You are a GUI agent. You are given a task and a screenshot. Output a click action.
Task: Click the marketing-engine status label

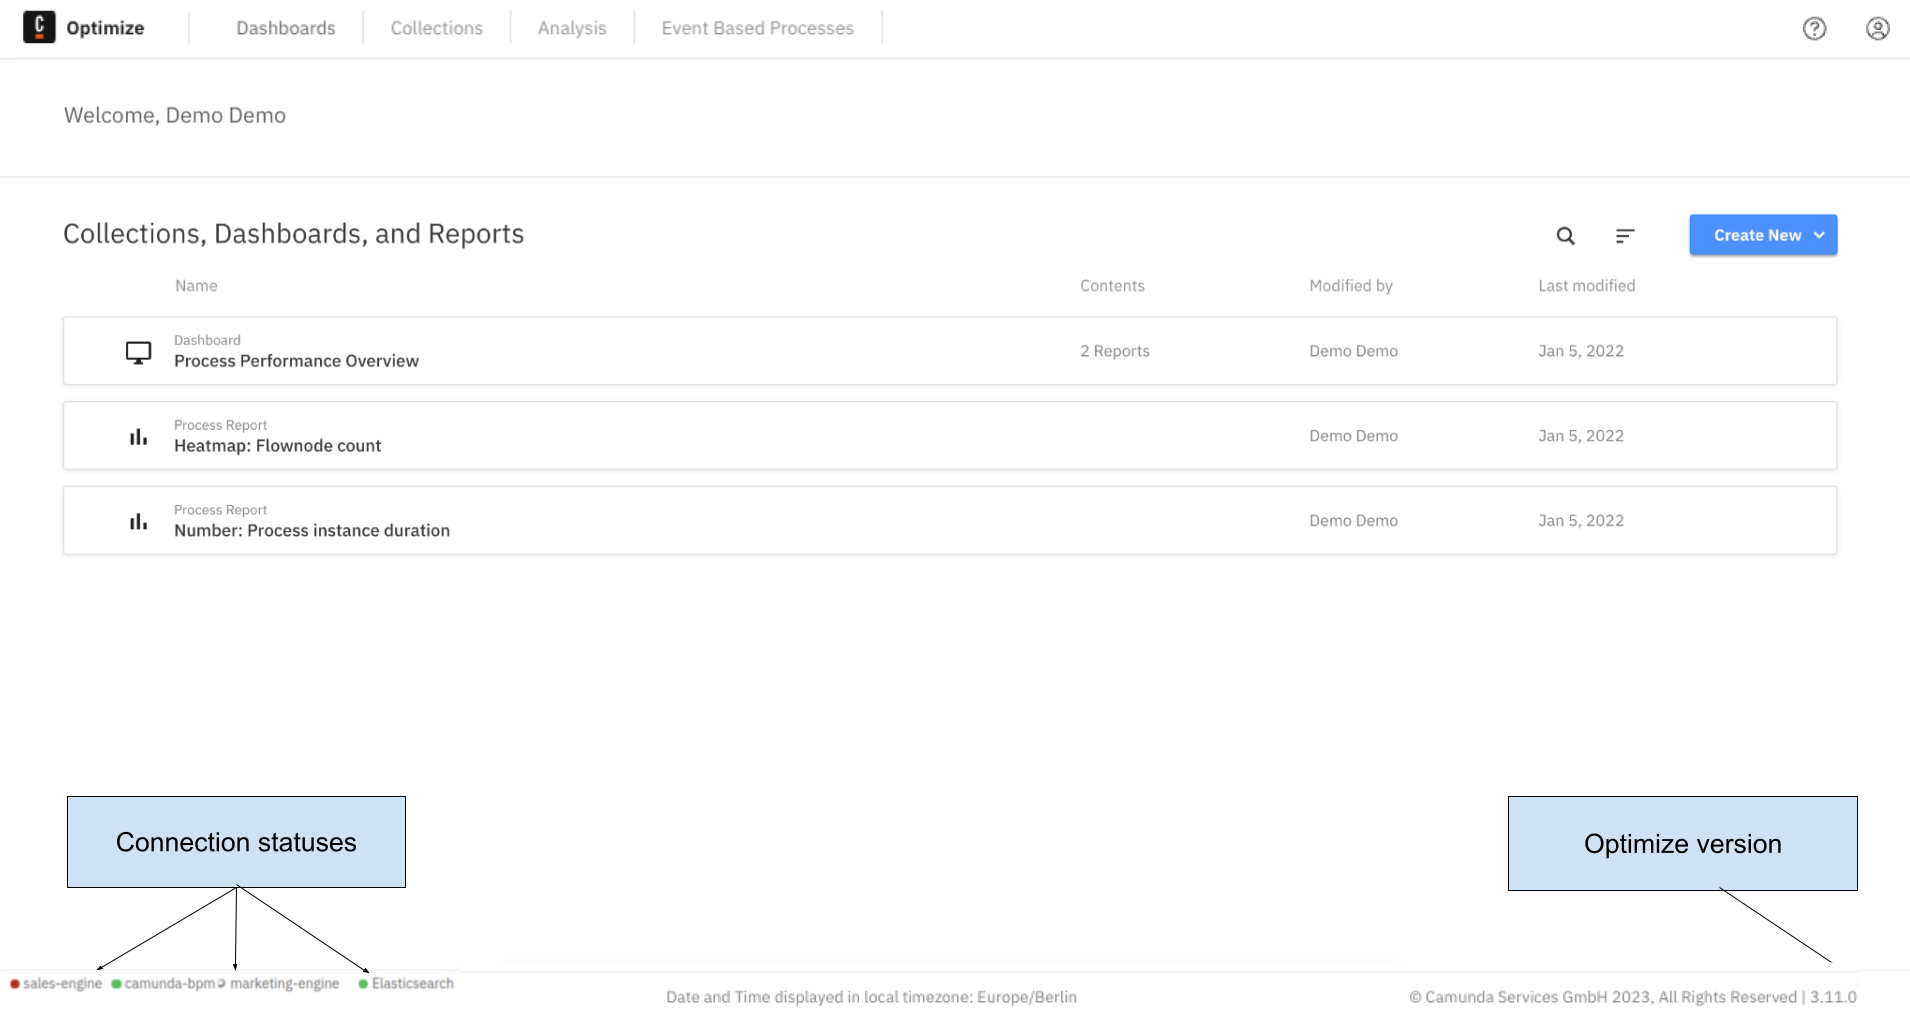[x=285, y=984]
